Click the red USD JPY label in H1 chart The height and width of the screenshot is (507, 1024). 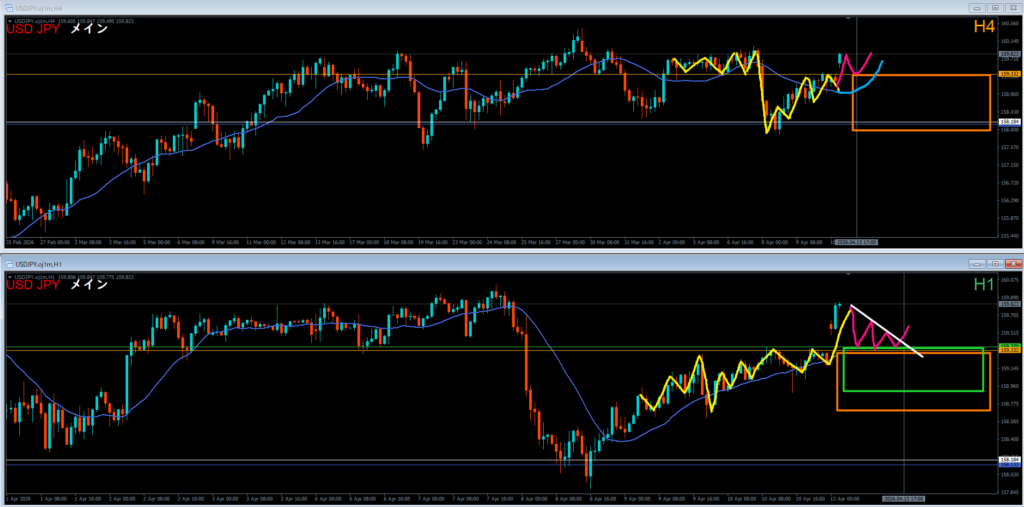(x=33, y=285)
